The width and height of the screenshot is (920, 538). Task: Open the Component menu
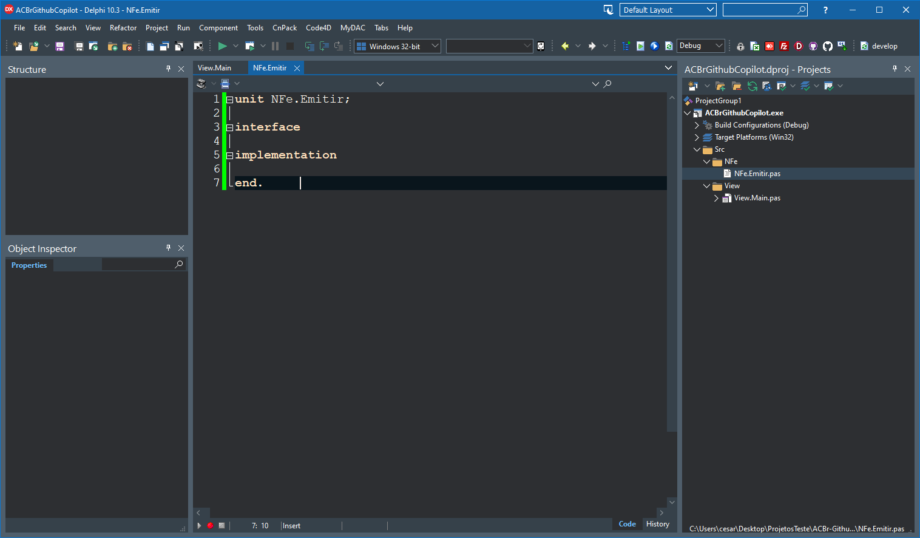(x=218, y=28)
